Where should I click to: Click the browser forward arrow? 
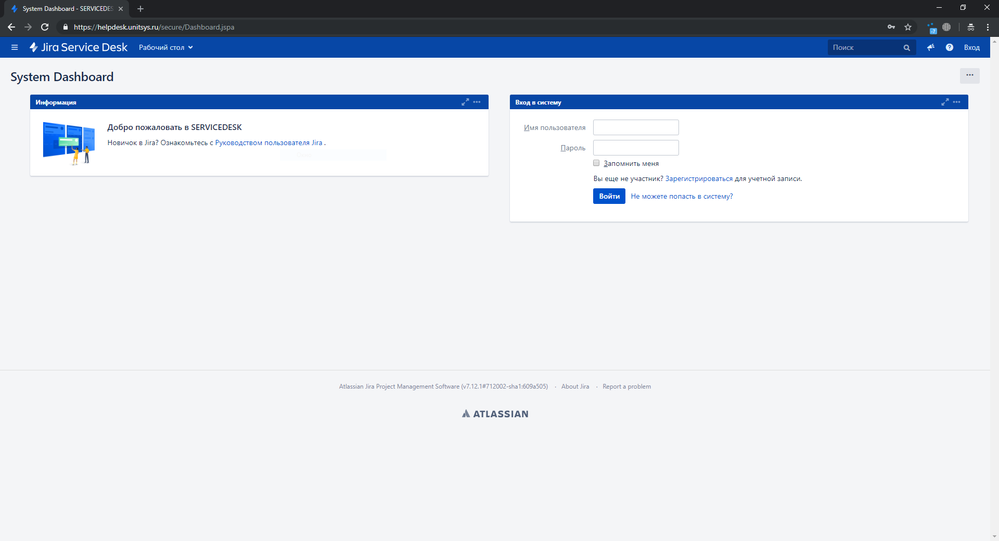pos(27,27)
